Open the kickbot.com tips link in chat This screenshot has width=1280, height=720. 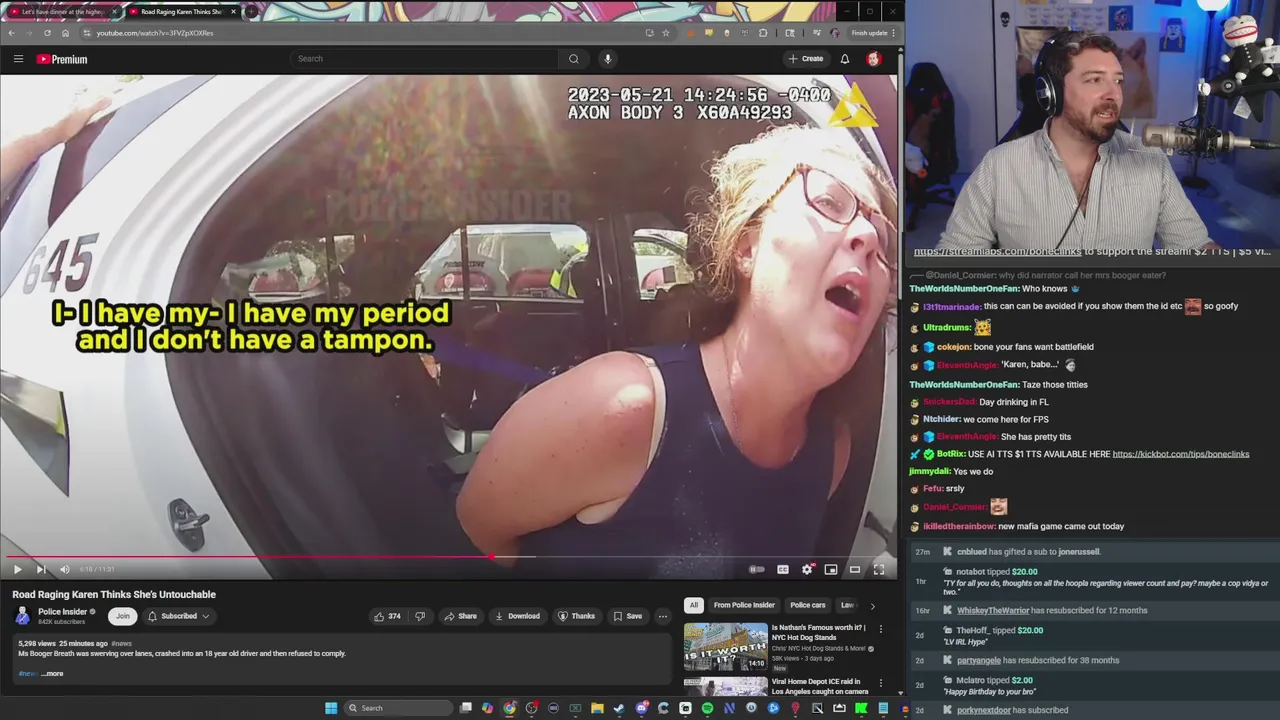(1181, 454)
